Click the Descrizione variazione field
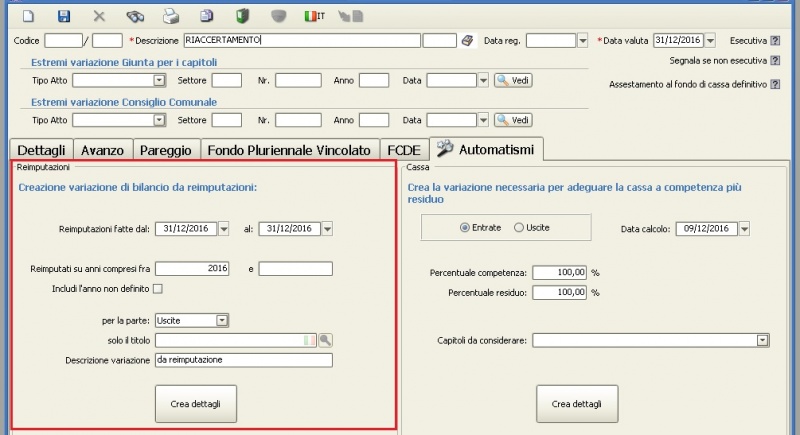Screen dimensions: 800x435 [x=244, y=360]
